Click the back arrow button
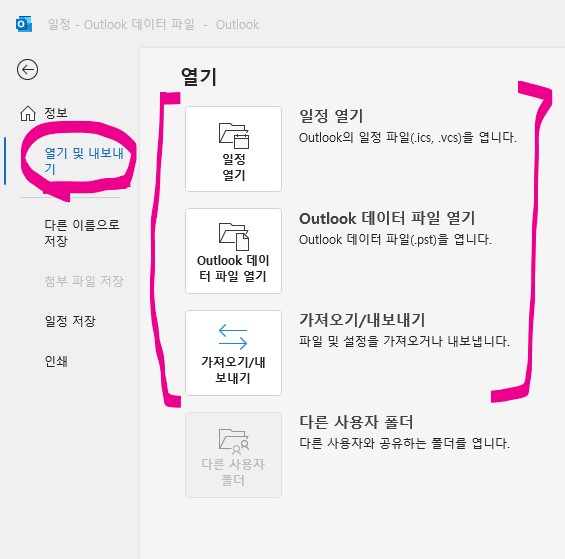Image resolution: width=565 pixels, height=559 pixels. (27, 70)
